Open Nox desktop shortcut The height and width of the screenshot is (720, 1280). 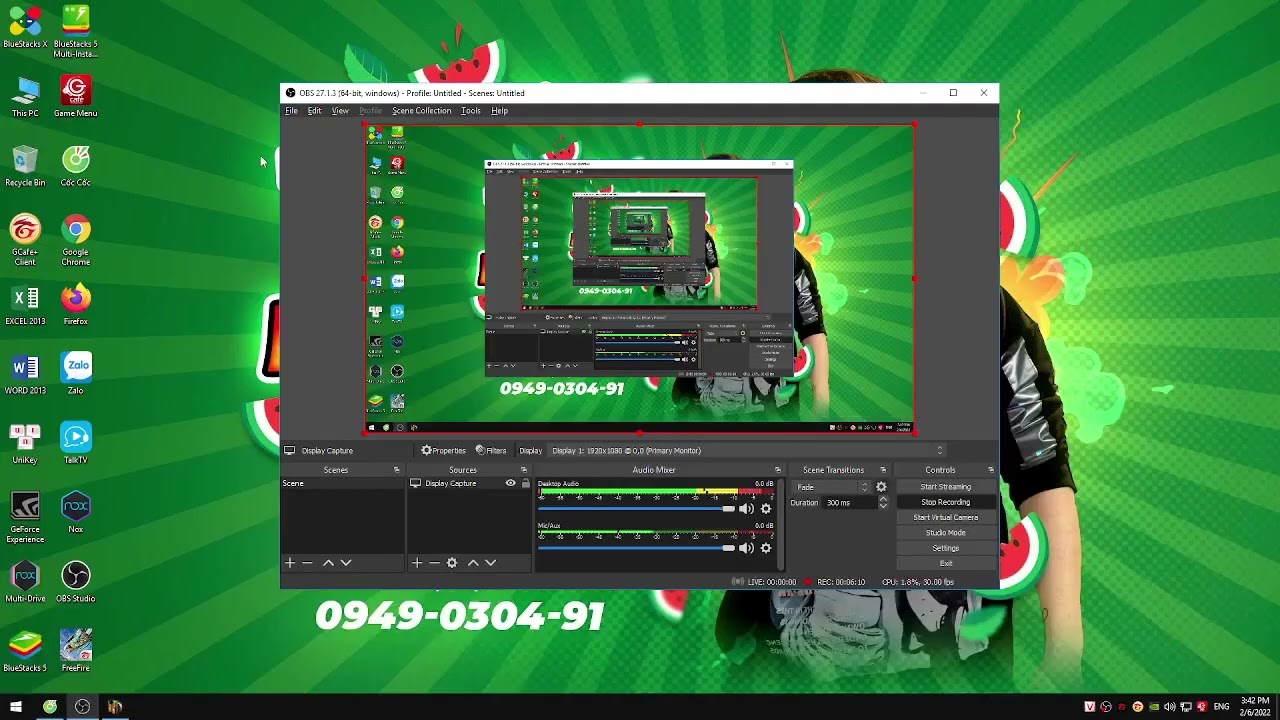click(x=75, y=512)
